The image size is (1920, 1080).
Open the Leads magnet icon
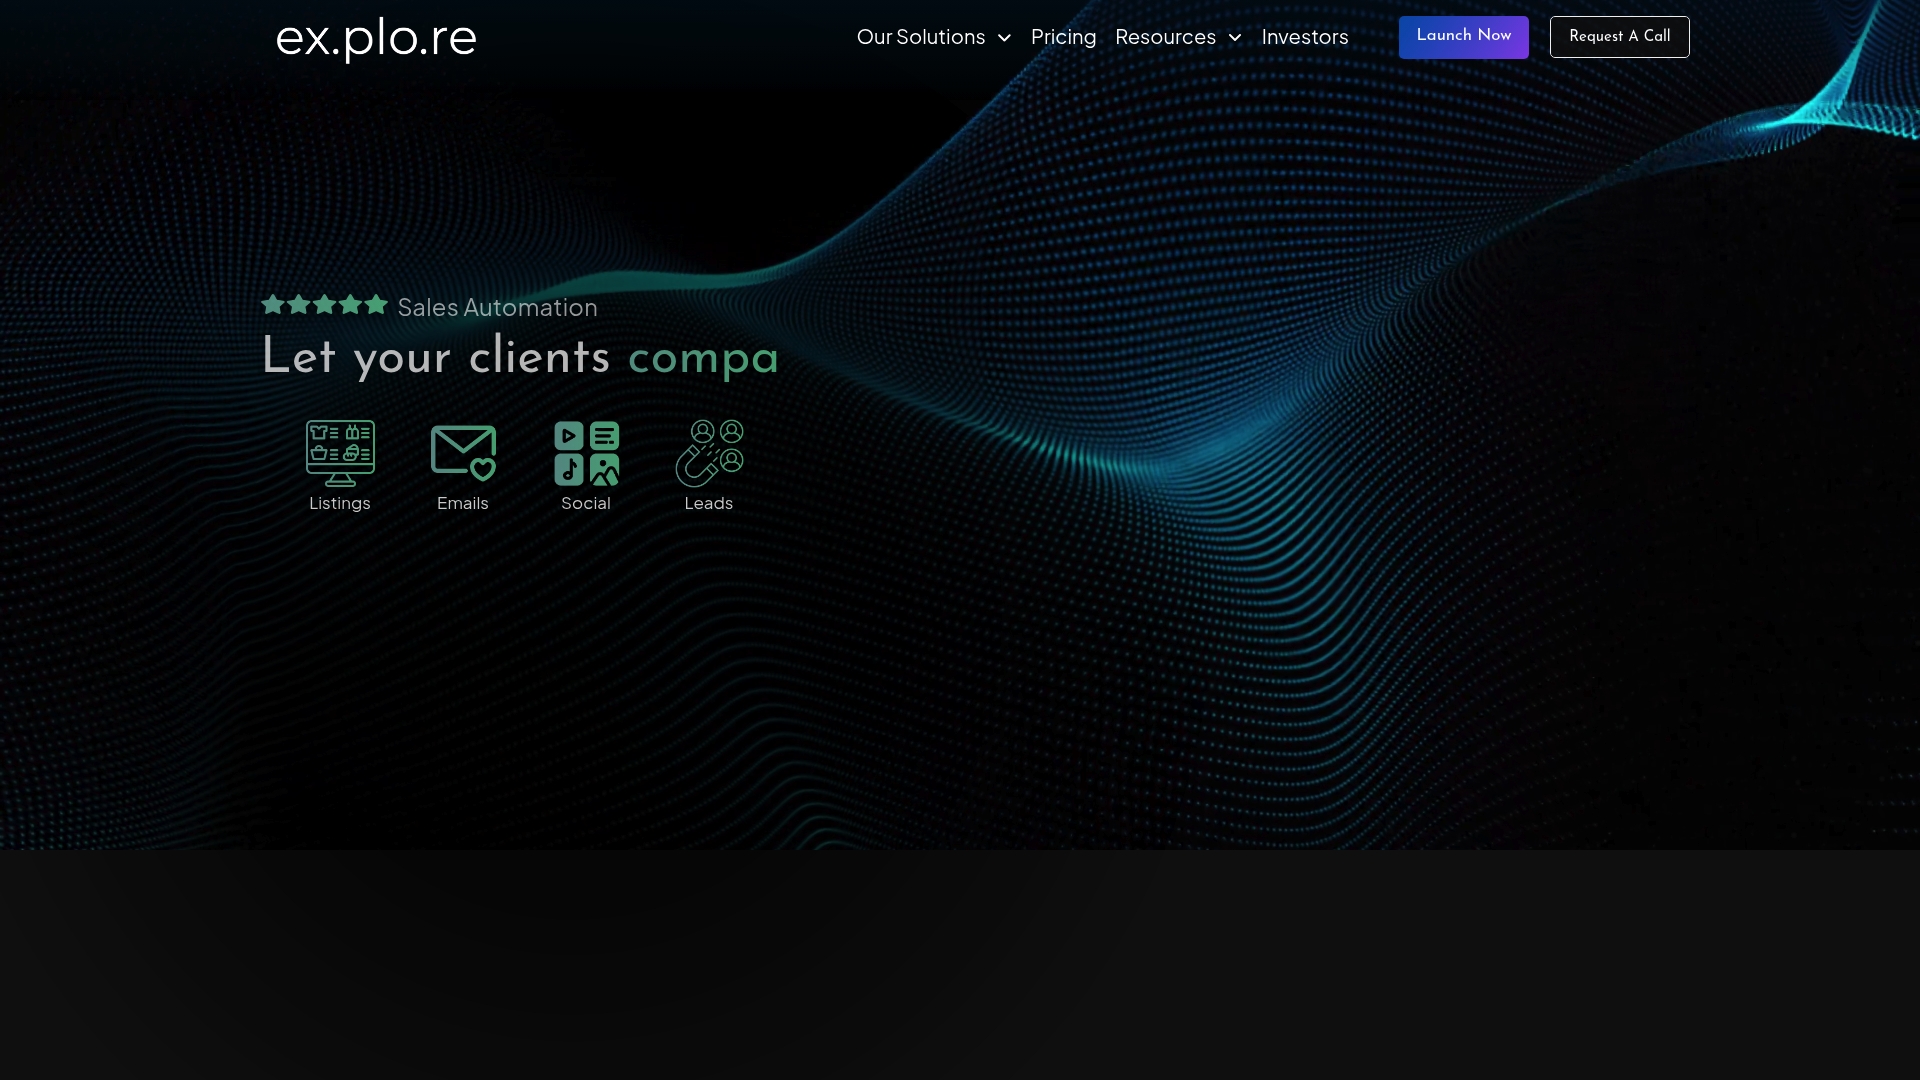[709, 453]
